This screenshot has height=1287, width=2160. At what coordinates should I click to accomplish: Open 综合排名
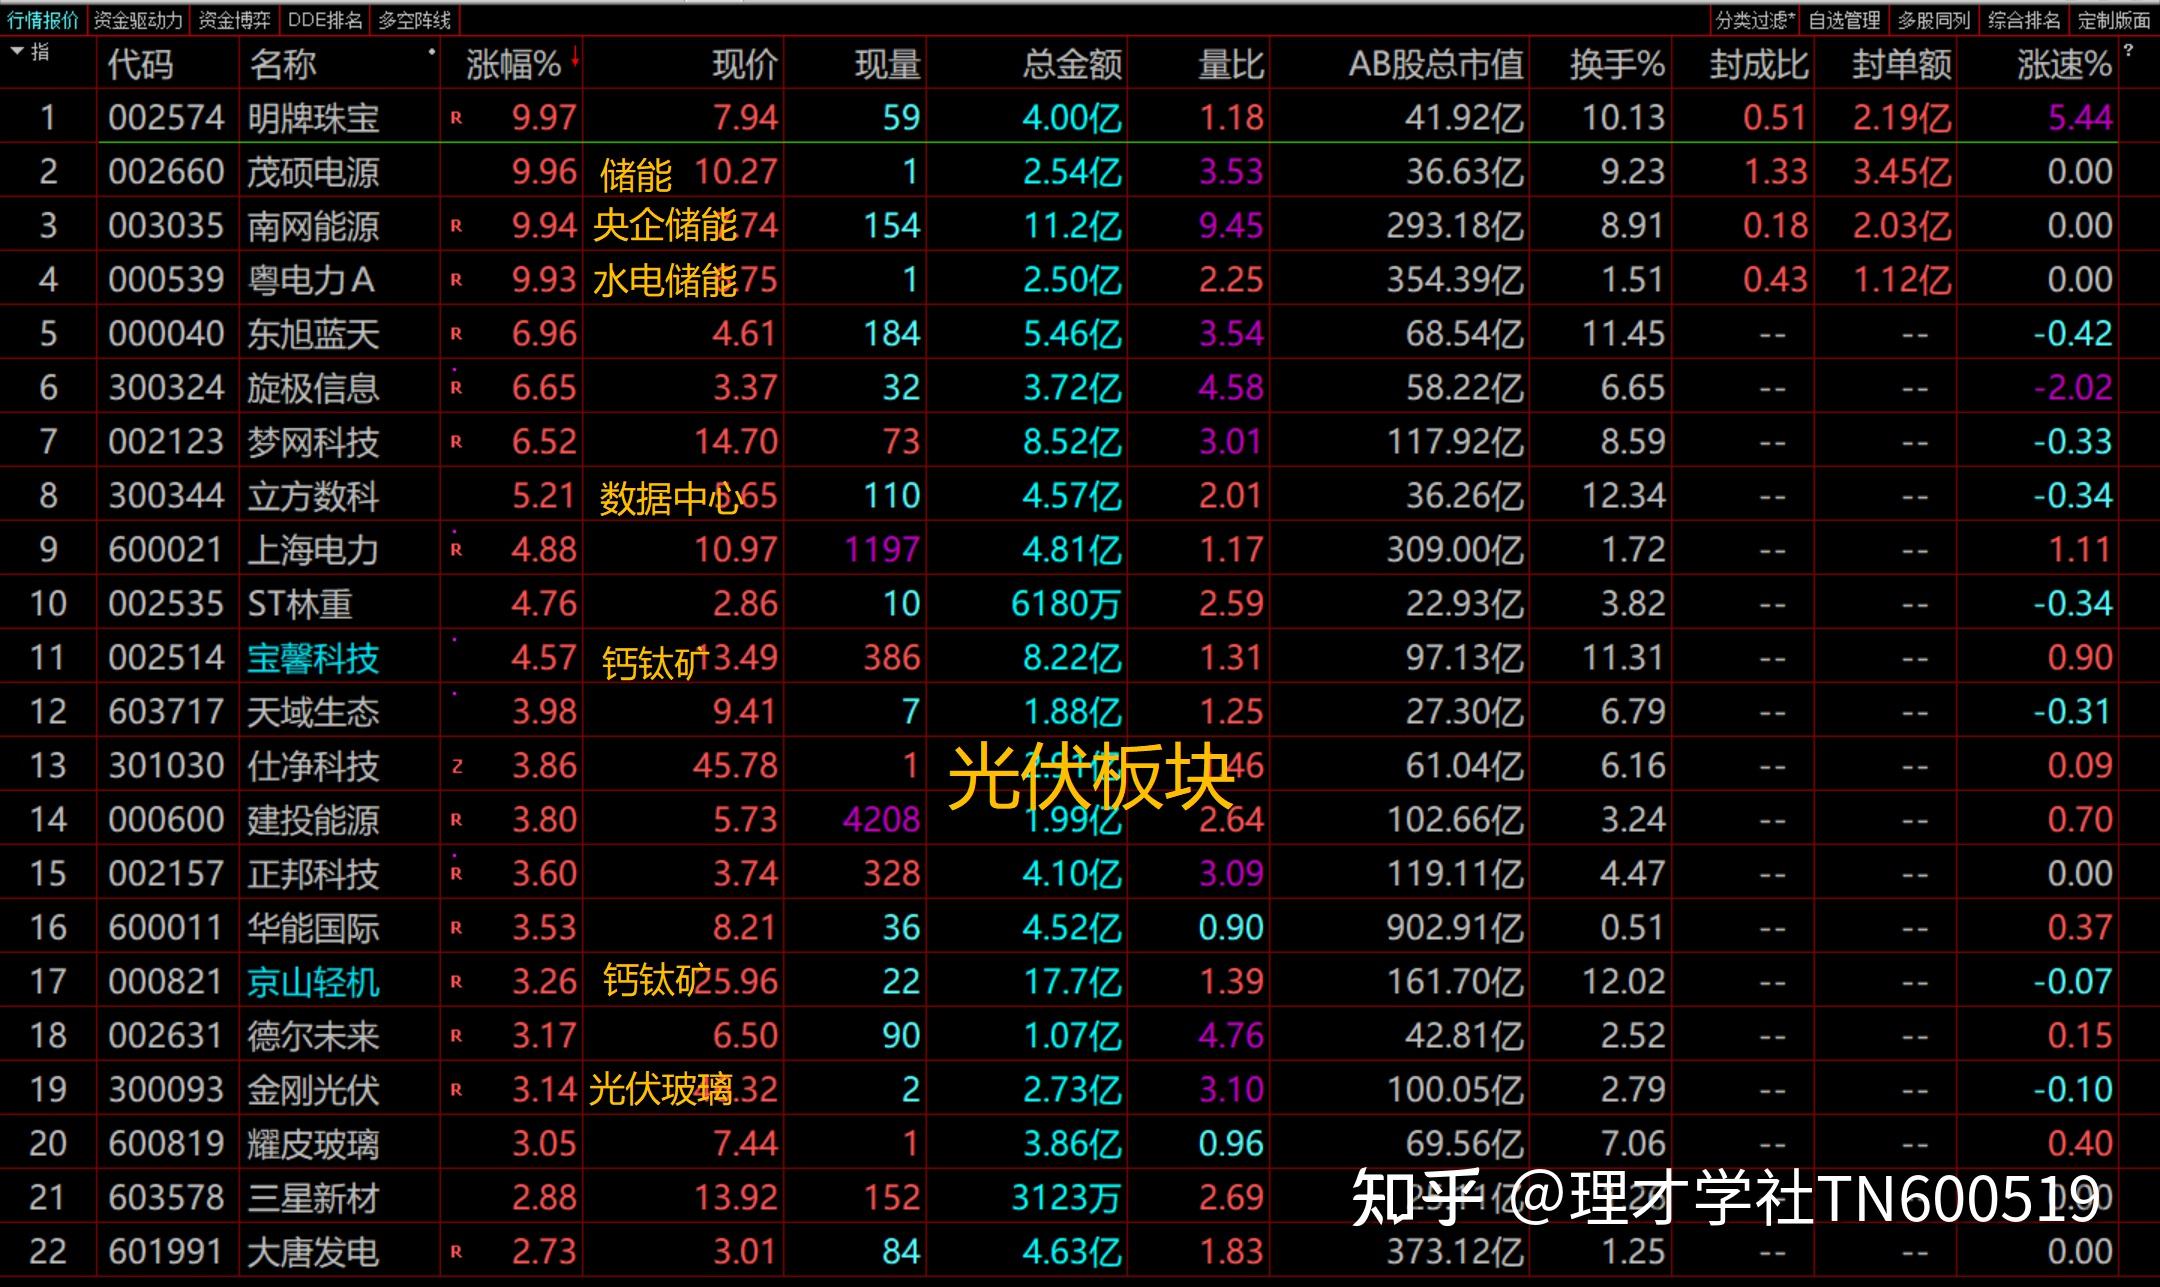2024,20
